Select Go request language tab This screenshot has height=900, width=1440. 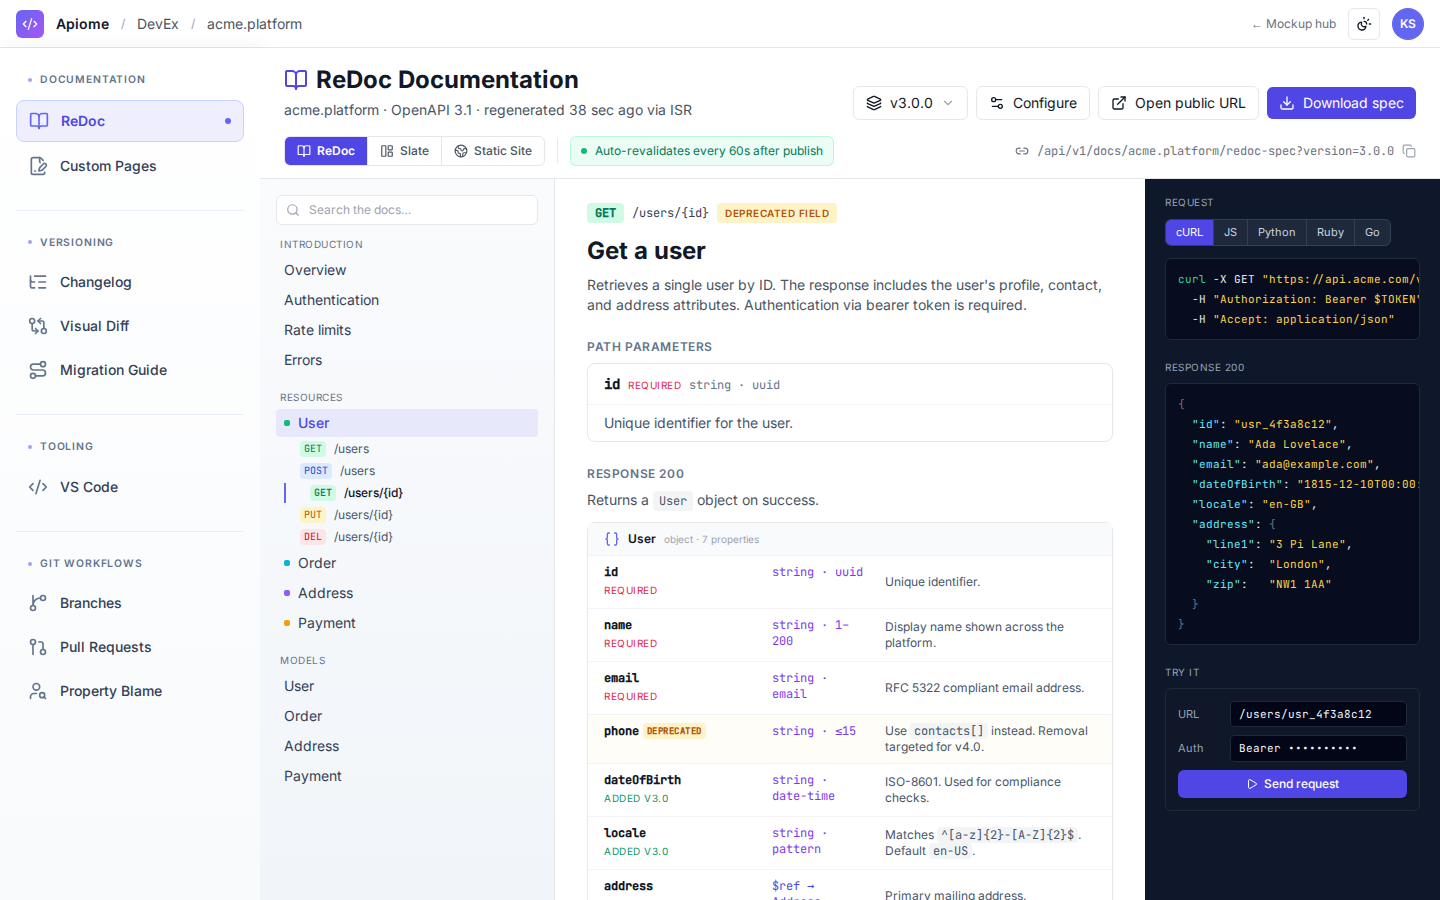pos(1372,232)
